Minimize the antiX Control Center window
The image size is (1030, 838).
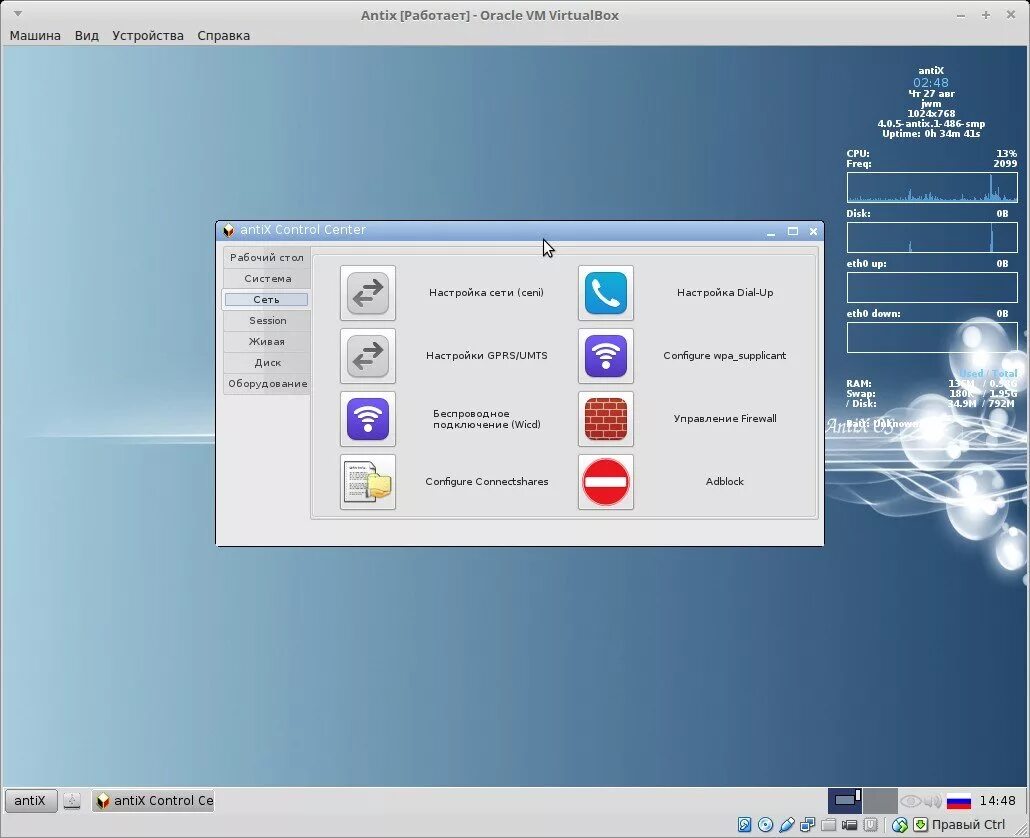click(x=771, y=231)
